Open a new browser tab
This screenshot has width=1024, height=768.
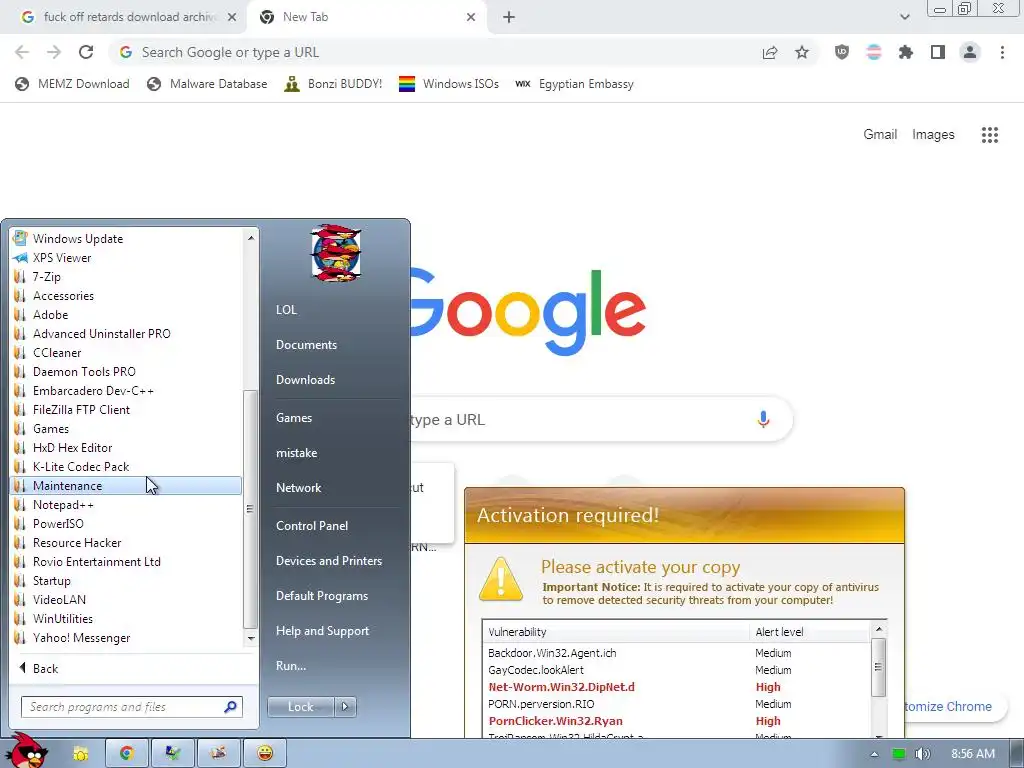(x=509, y=18)
